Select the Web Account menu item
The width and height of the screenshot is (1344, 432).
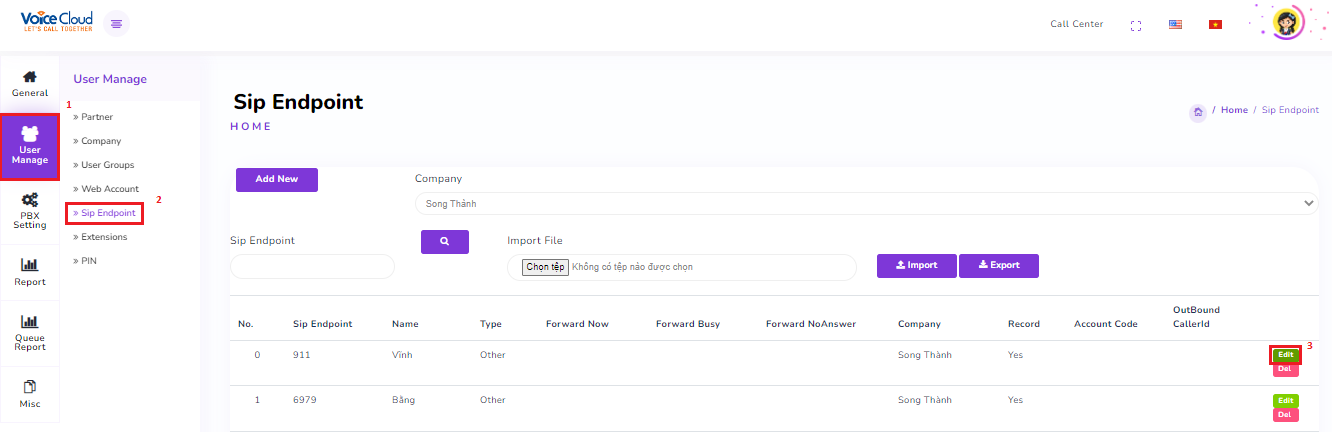click(110, 189)
